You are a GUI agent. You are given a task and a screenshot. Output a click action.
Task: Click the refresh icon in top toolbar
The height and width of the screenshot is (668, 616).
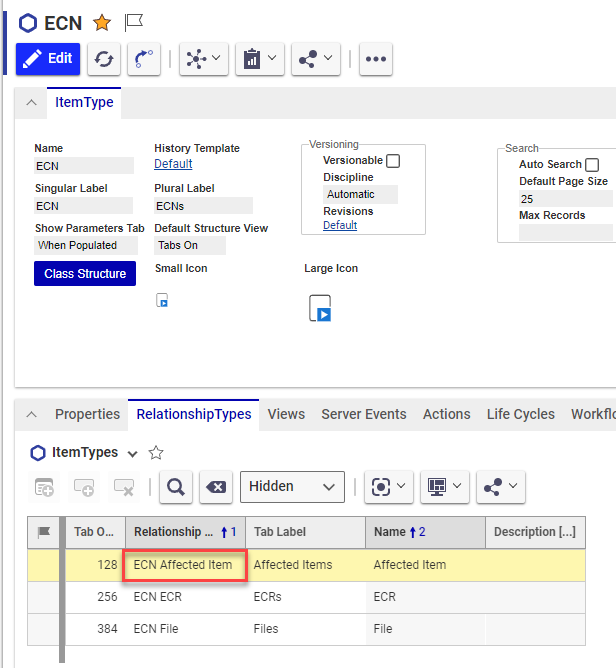(104, 59)
